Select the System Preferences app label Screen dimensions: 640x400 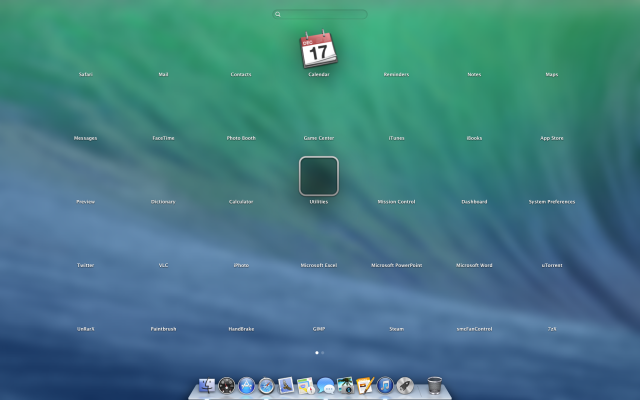click(x=552, y=202)
